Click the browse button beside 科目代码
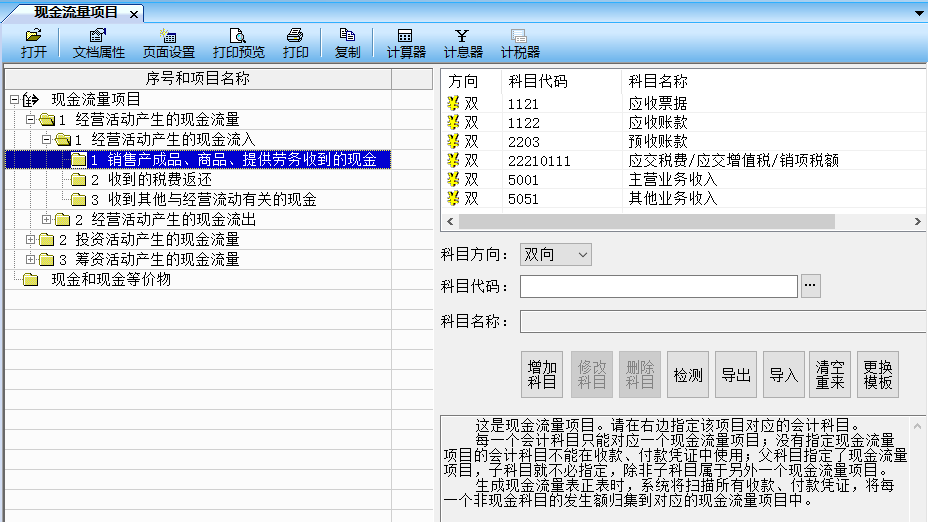The width and height of the screenshot is (928, 522). [810, 287]
